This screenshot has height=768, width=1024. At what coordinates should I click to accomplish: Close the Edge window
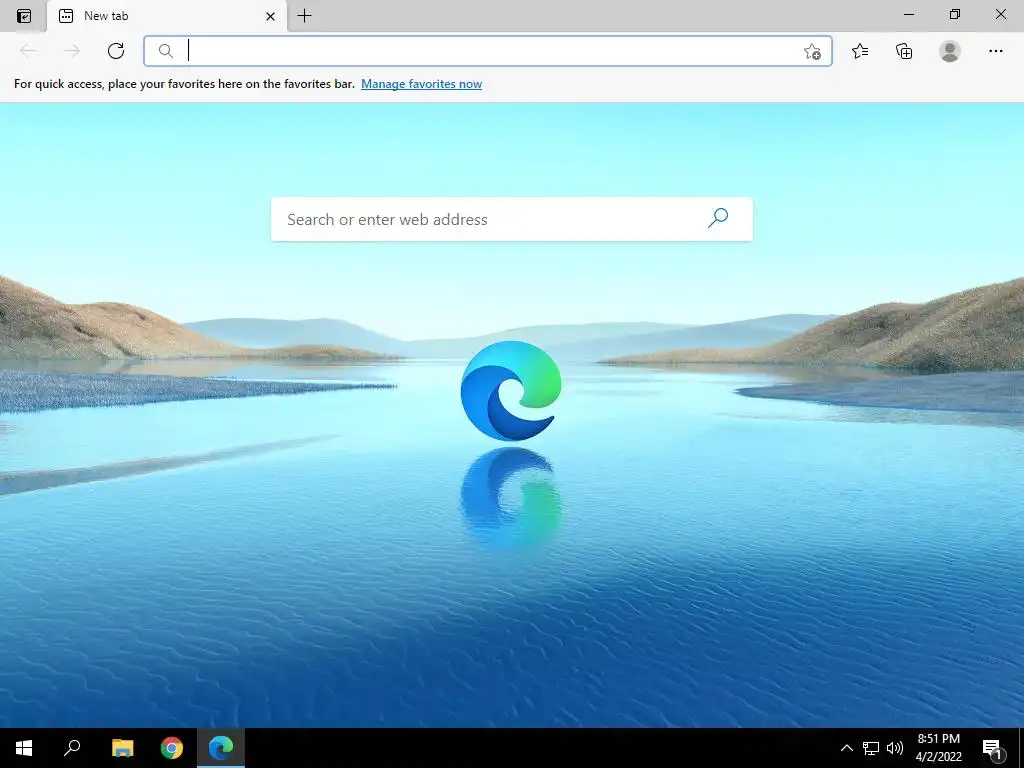[x=1000, y=14]
